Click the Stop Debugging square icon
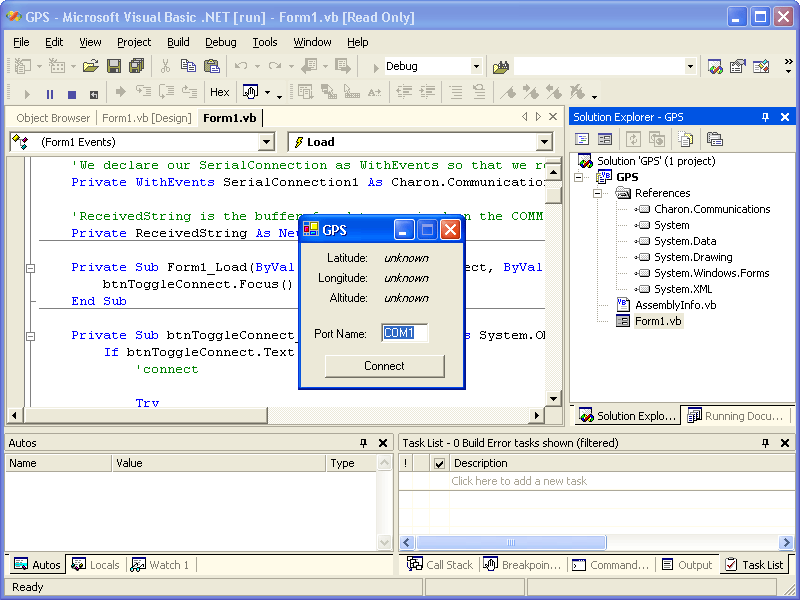The image size is (801, 600). (71, 93)
